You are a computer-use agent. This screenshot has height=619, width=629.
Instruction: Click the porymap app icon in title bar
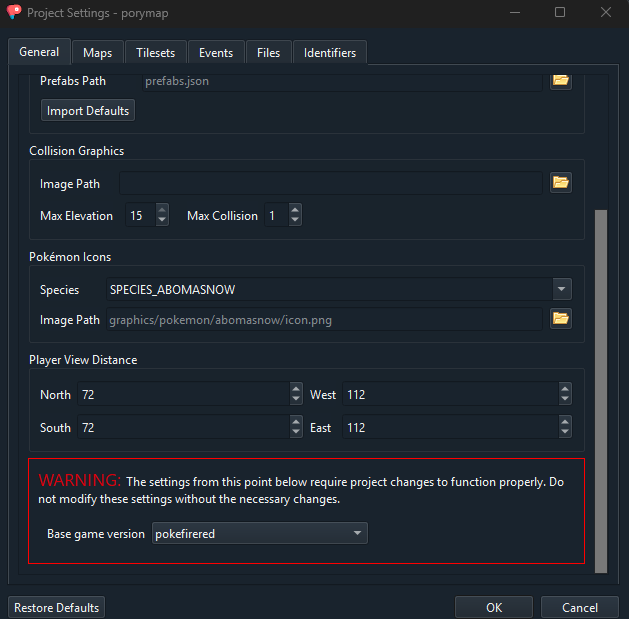13,13
